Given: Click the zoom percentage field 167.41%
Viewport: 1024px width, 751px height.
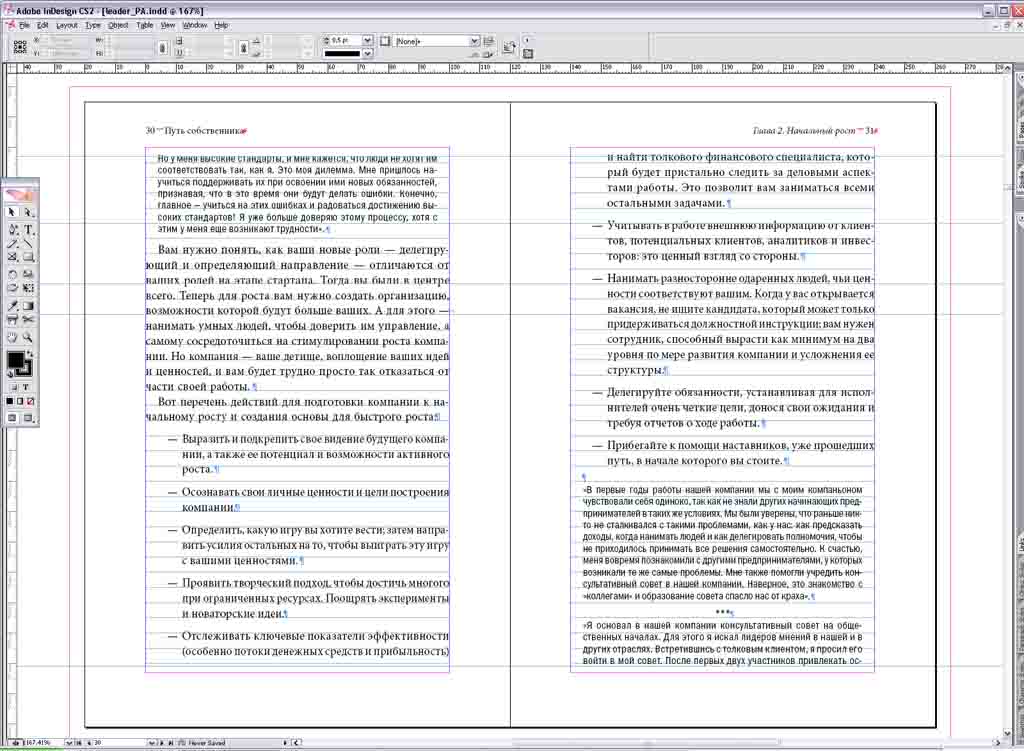Looking at the screenshot, I should click(45, 743).
